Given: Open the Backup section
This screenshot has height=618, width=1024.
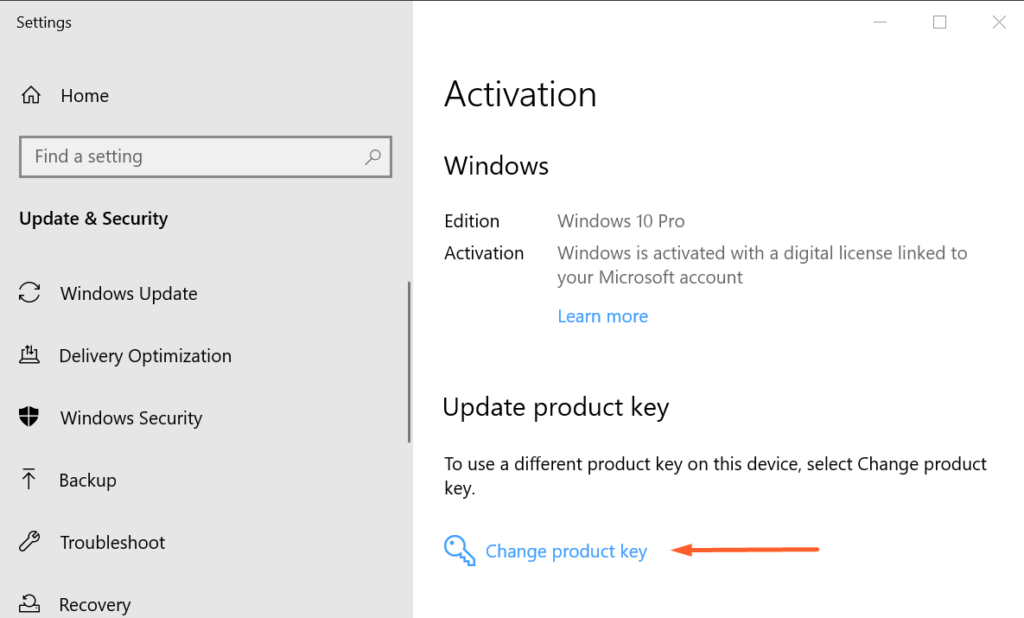Looking at the screenshot, I should pyautogui.click(x=88, y=480).
